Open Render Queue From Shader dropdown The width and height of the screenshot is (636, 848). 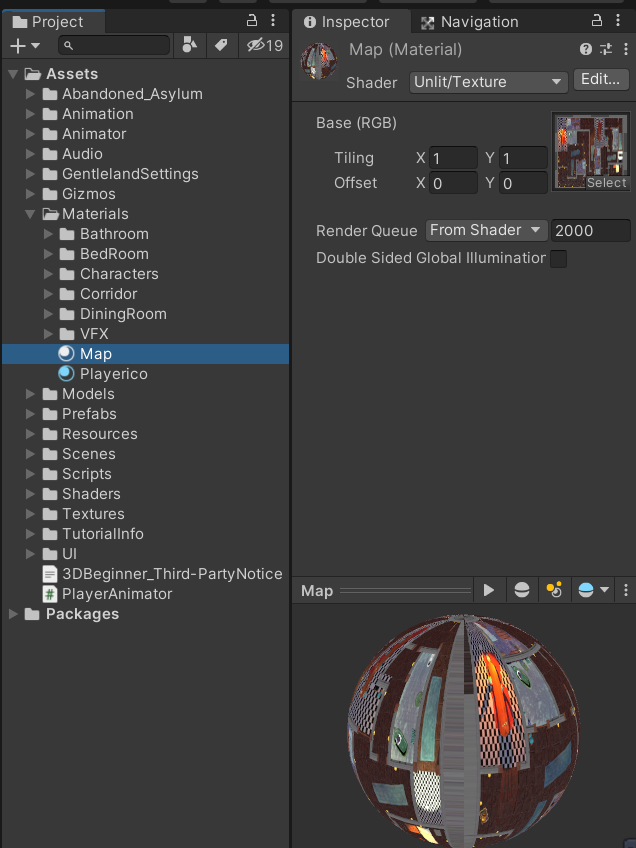(486, 230)
